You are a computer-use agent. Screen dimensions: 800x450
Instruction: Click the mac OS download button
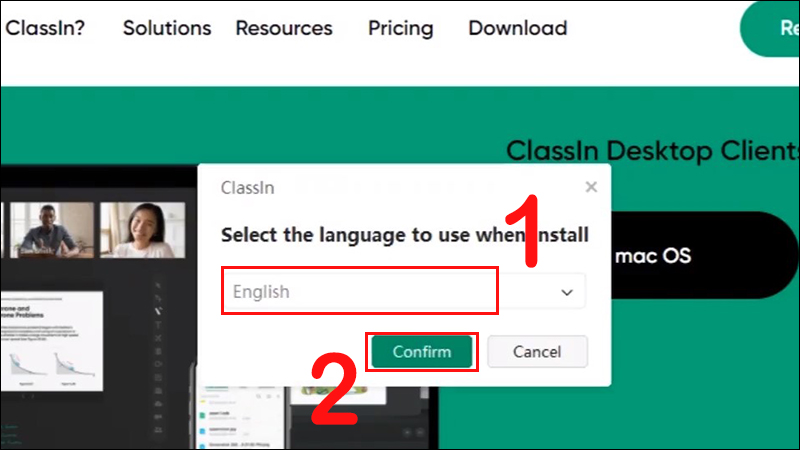click(704, 255)
